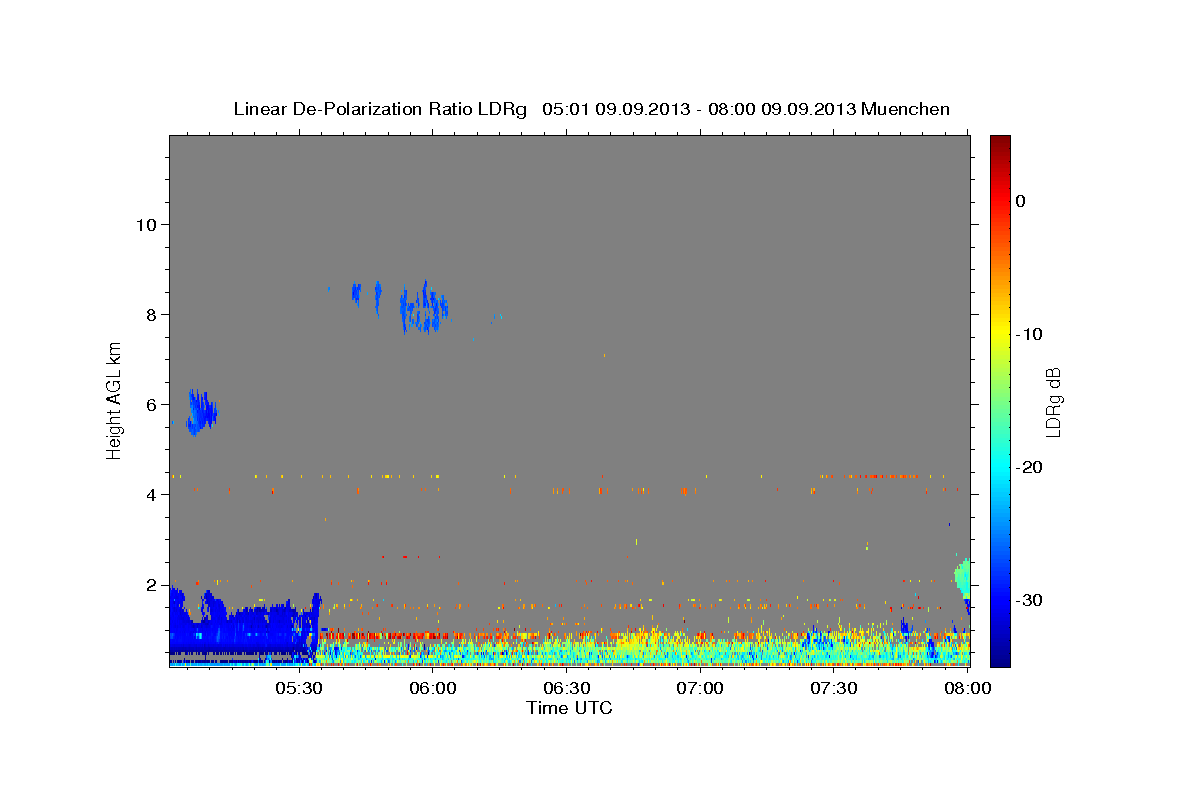This screenshot has height=800, width=1200.
Task: Click the plot title 'Linear De-Polarization Ratio LDRg'
Action: click(x=379, y=109)
